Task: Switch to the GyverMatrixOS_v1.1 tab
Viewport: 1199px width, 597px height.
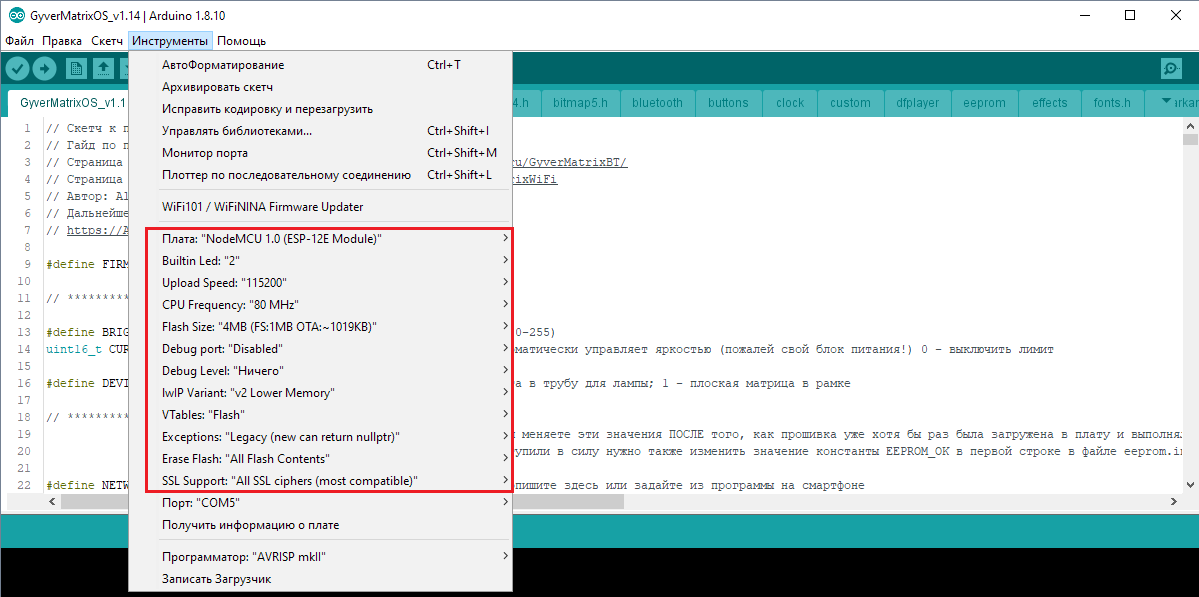Action: click(69, 102)
